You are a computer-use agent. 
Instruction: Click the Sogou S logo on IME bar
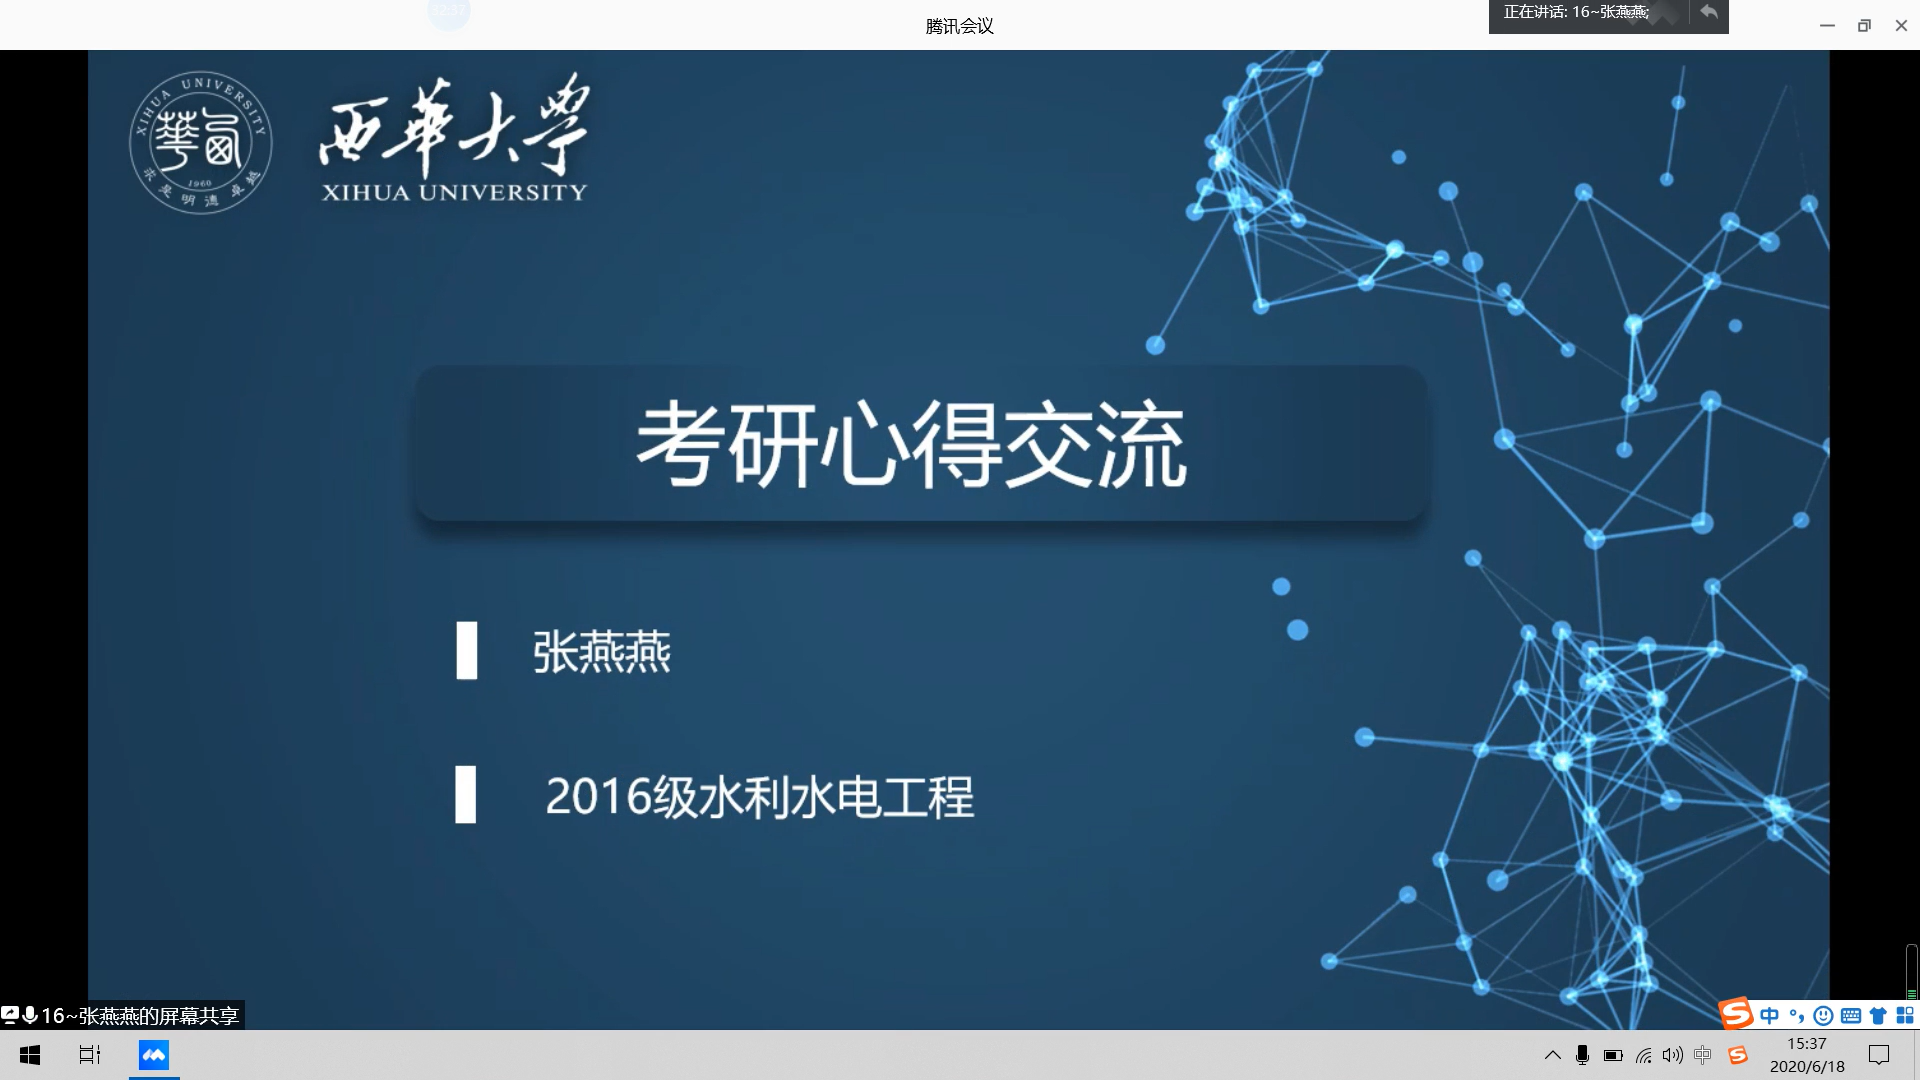1736,1014
